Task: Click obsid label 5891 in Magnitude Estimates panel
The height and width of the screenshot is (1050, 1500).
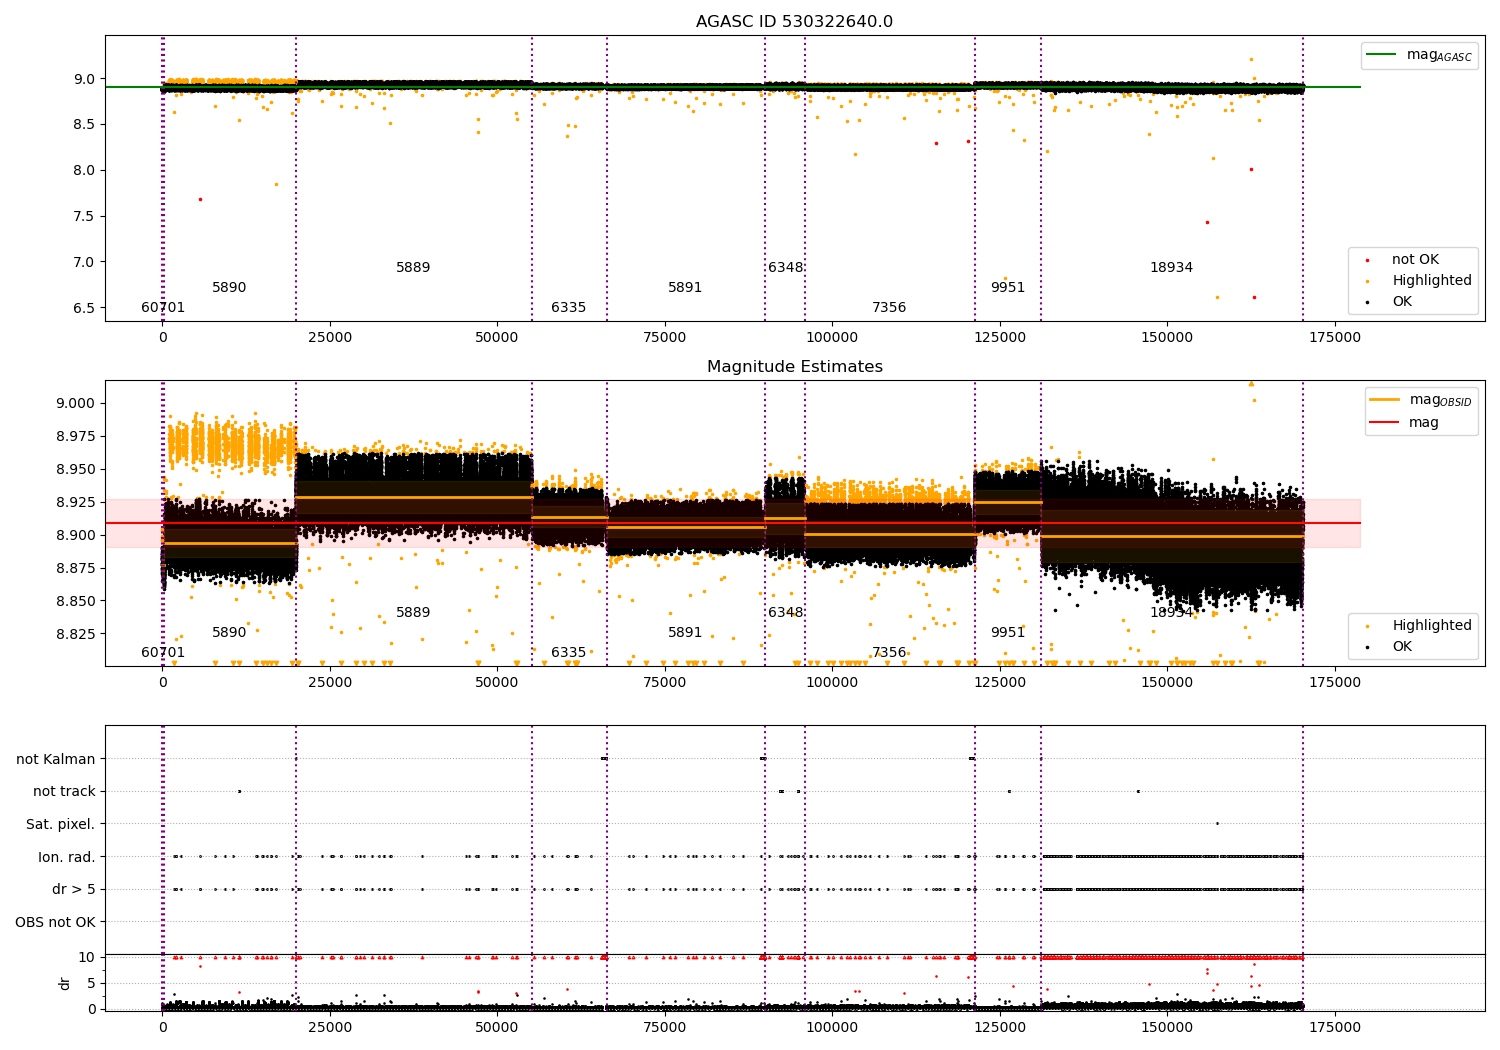Action: click(x=685, y=633)
